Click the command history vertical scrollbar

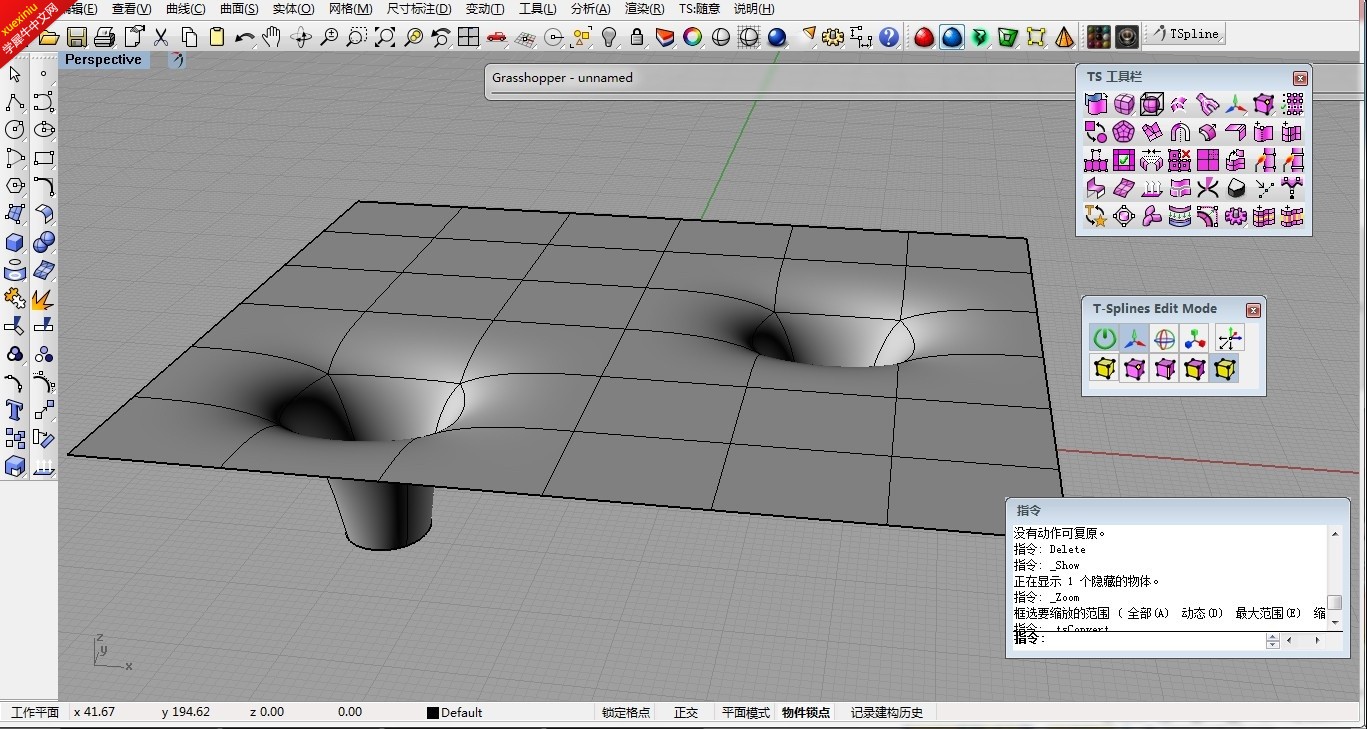point(1334,577)
